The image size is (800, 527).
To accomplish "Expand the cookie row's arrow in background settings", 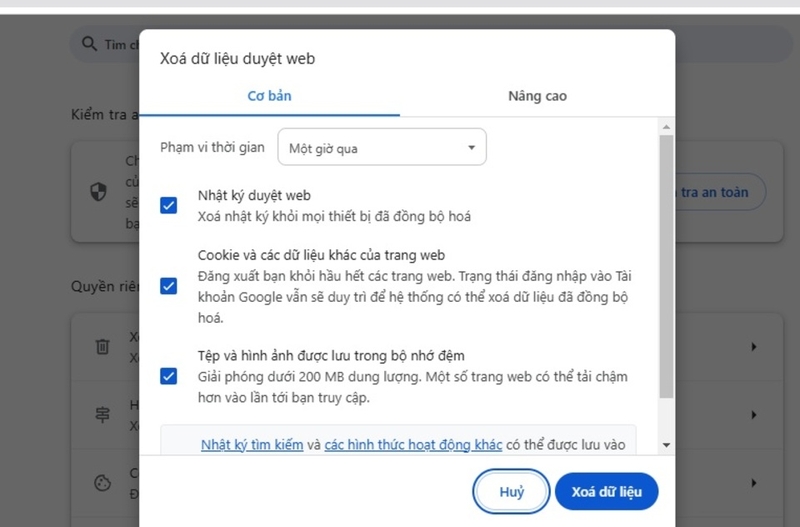I will (754, 483).
